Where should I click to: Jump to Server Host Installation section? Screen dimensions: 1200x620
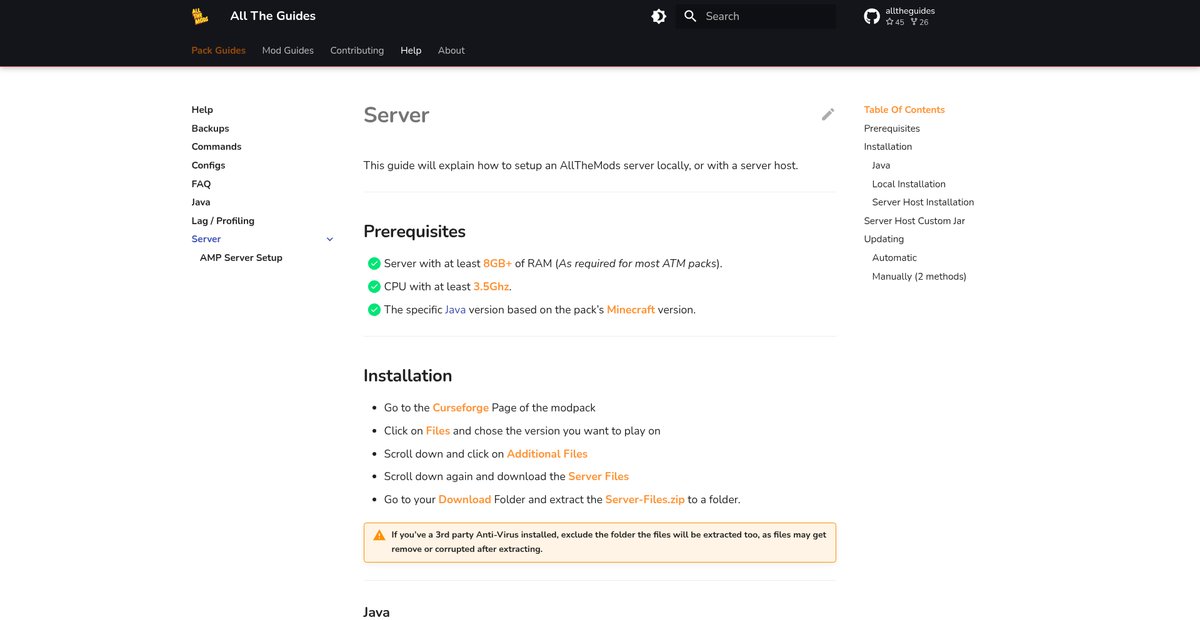click(x=923, y=202)
